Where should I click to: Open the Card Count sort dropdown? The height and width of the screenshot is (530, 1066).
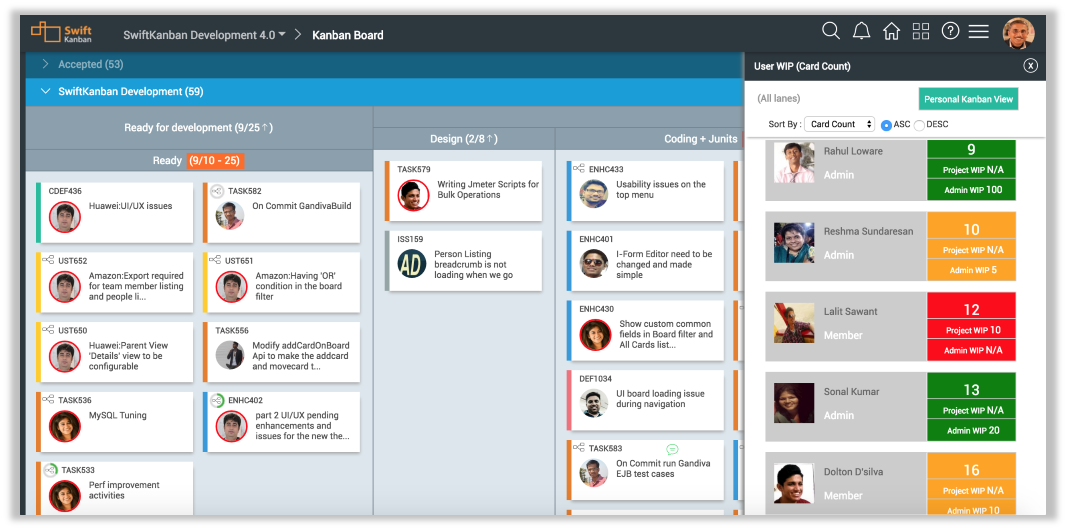coord(840,124)
